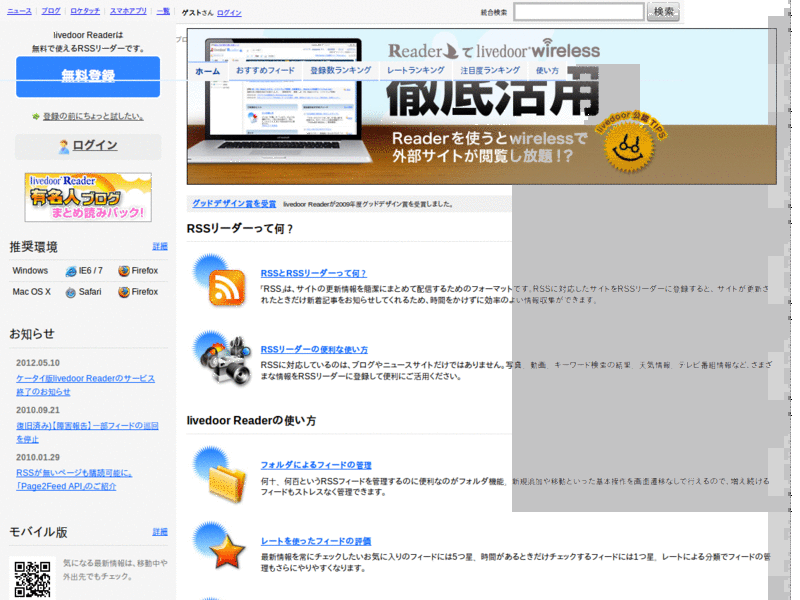800x600 pixels.
Task: Open the ホーム tab
Action: 207,71
